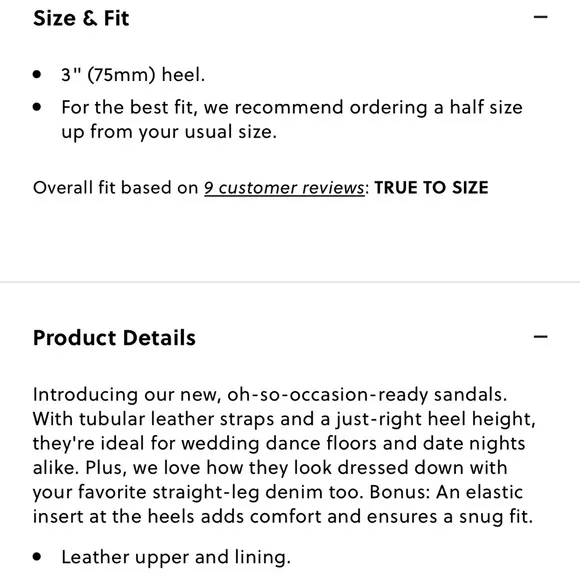Click the Product Details heading
This screenshot has width=580, height=580.
pos(114,338)
